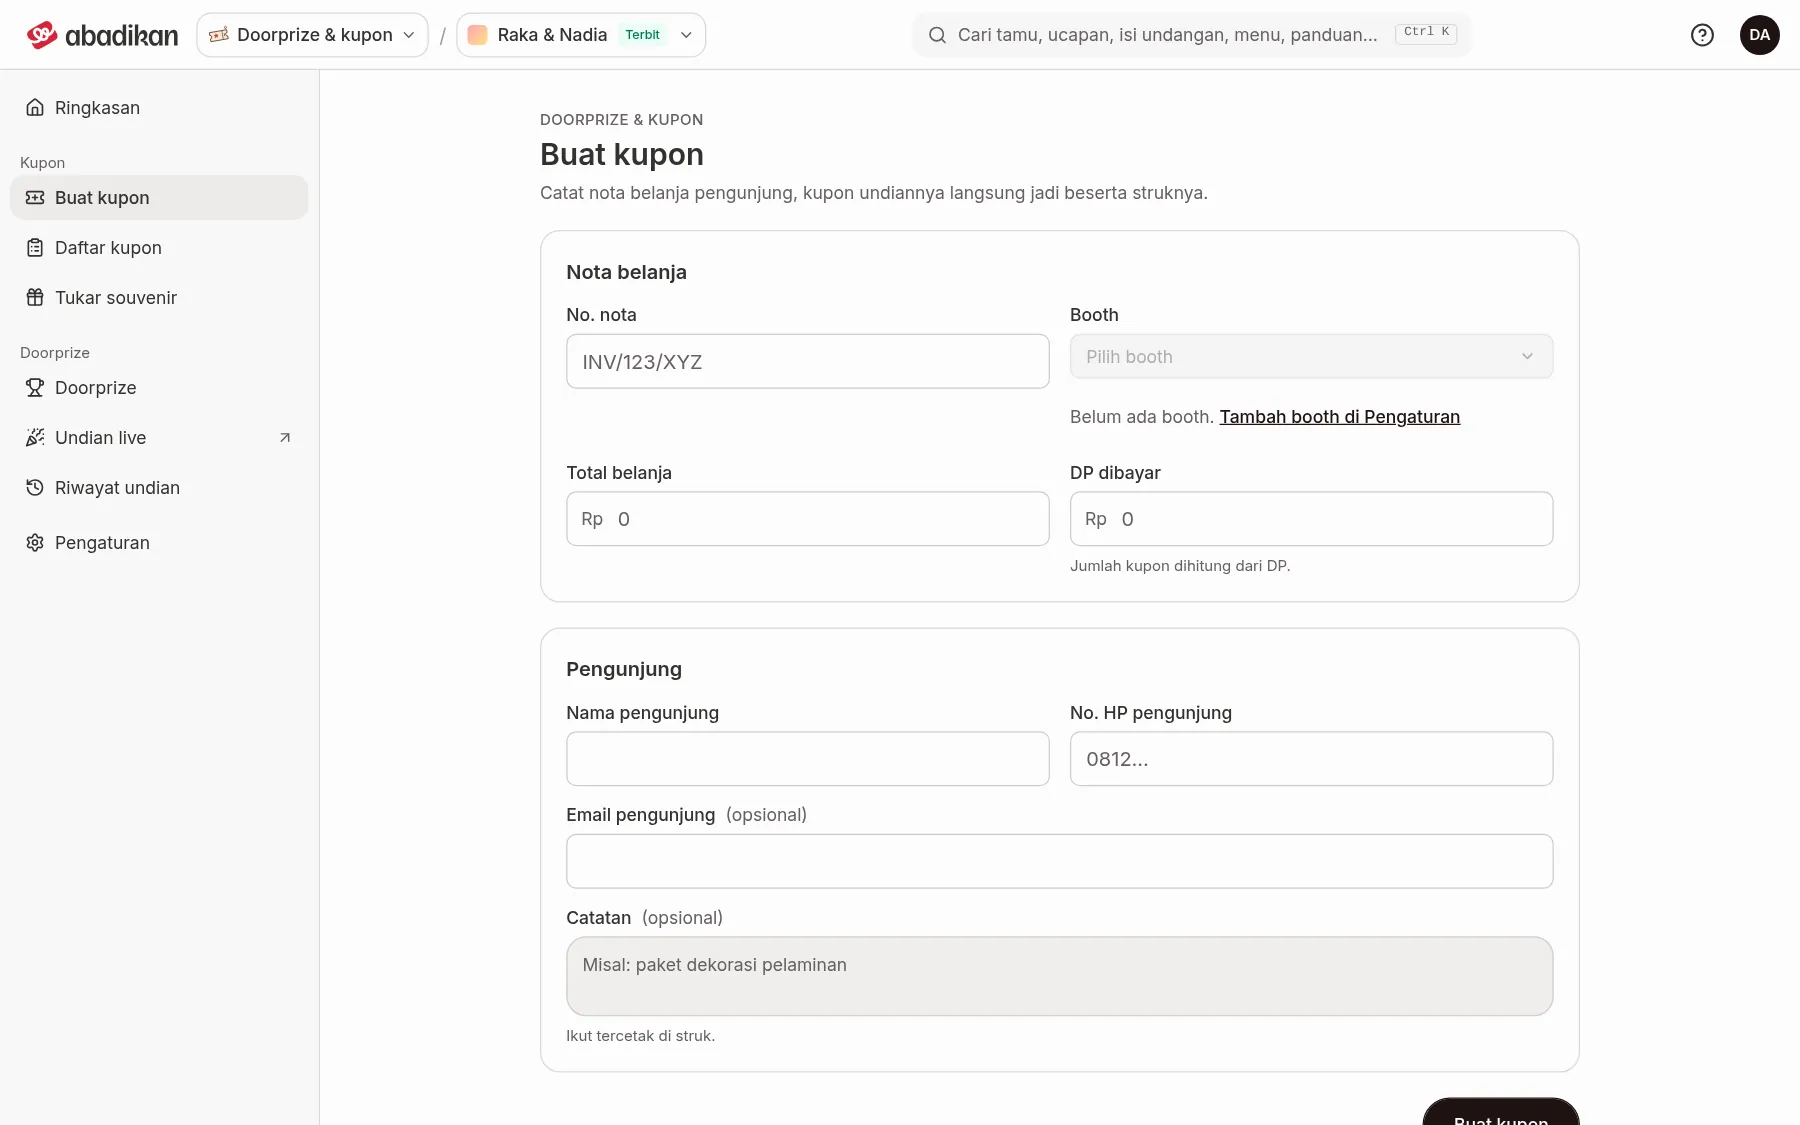Image resolution: width=1800 pixels, height=1125 pixels.
Task: Expand the Pilih booth dropdown
Action: pyautogui.click(x=1311, y=356)
